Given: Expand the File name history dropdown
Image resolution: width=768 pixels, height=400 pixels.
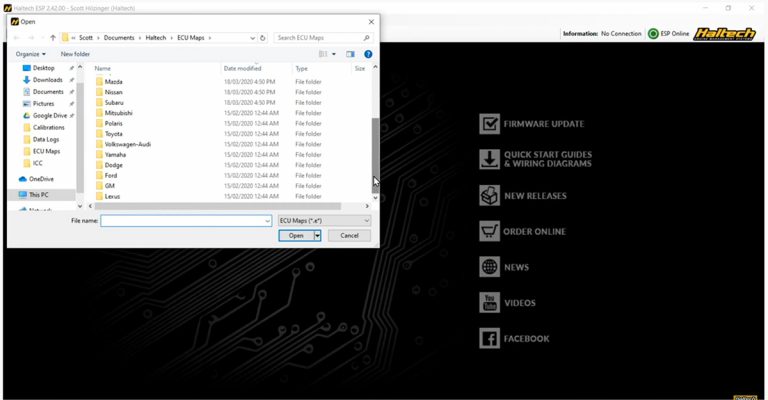Looking at the screenshot, I should click(x=267, y=220).
